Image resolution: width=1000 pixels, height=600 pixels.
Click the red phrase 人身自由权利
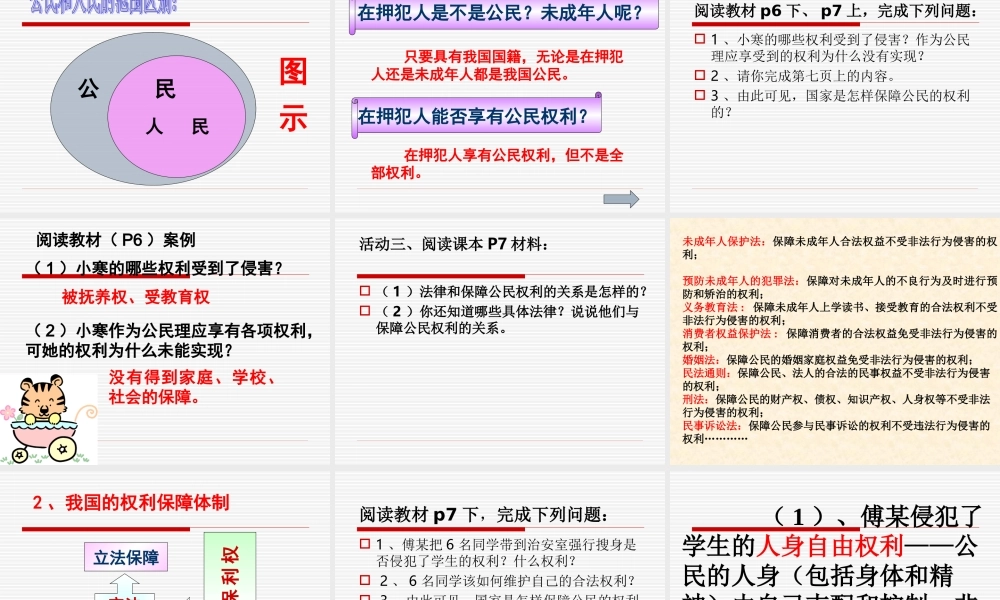click(830, 546)
